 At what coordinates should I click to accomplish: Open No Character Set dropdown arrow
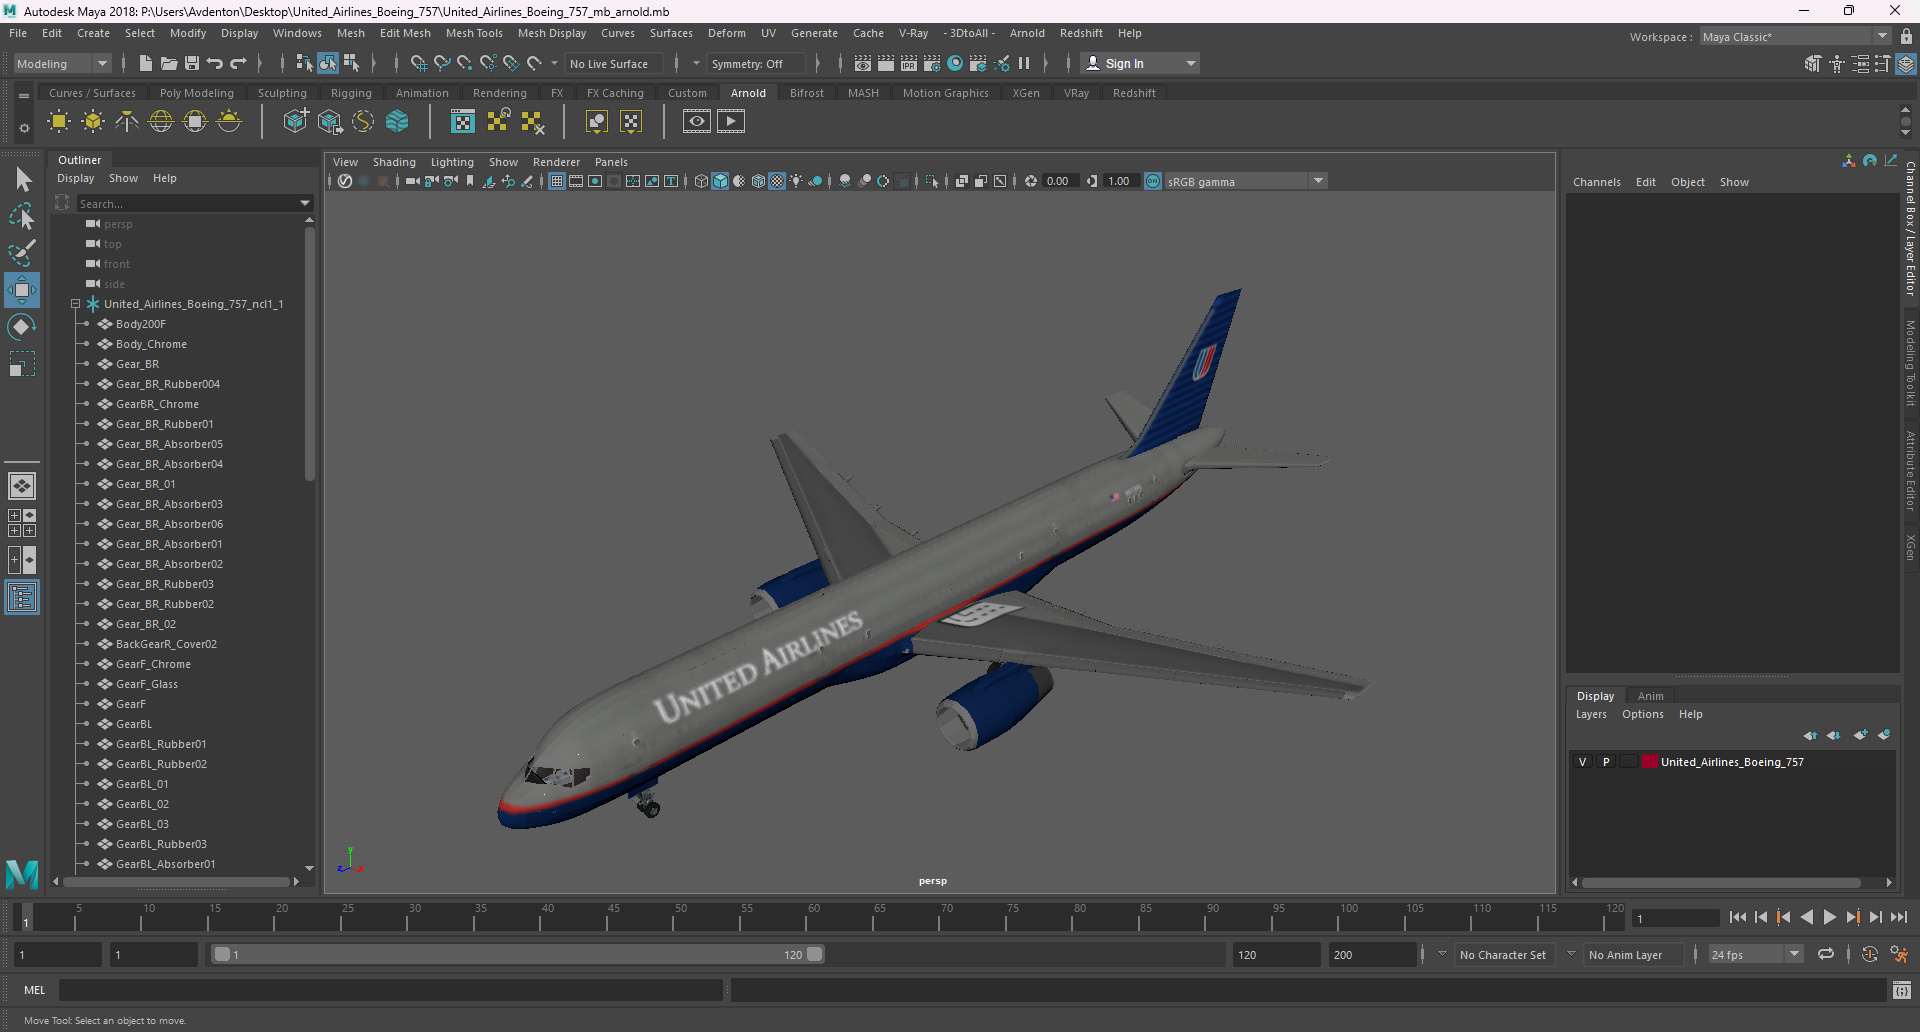tap(1442, 955)
